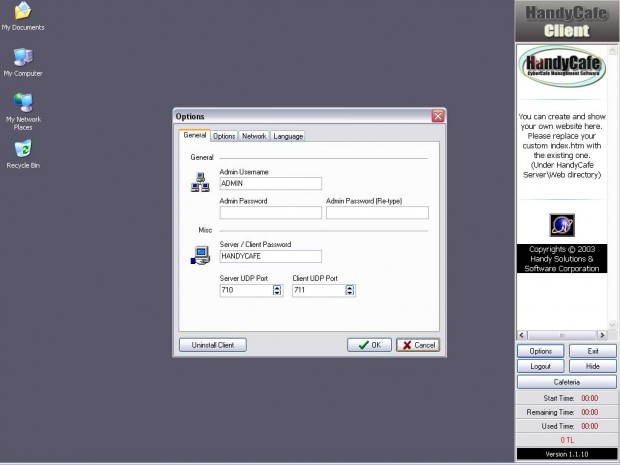Open the Language tab

pyautogui.click(x=288, y=136)
